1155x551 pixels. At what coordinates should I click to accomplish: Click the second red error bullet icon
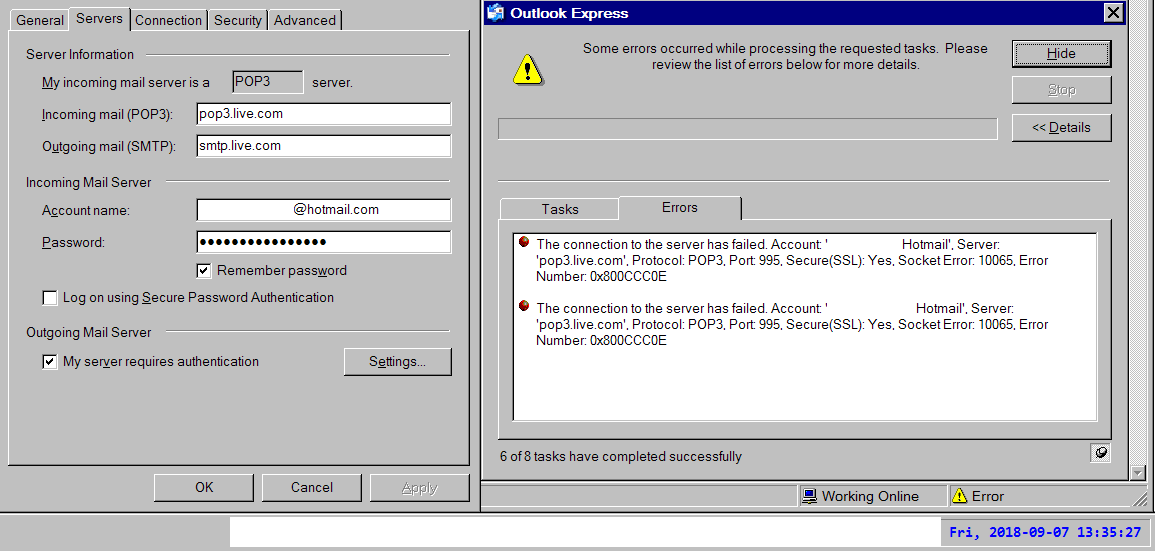[523, 307]
